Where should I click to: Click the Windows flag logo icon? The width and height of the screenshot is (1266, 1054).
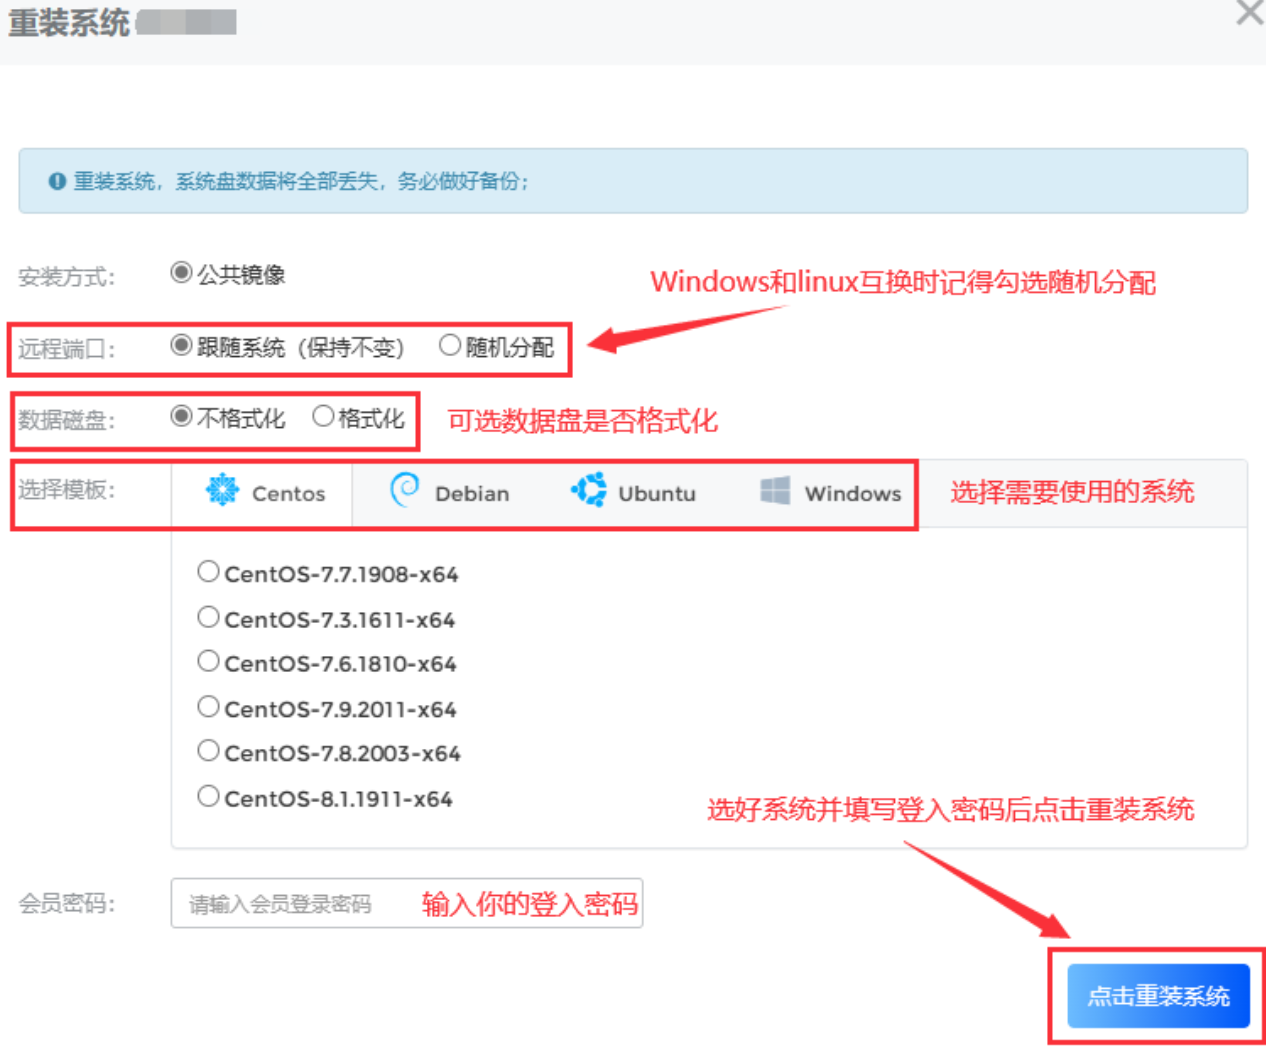coord(775,491)
